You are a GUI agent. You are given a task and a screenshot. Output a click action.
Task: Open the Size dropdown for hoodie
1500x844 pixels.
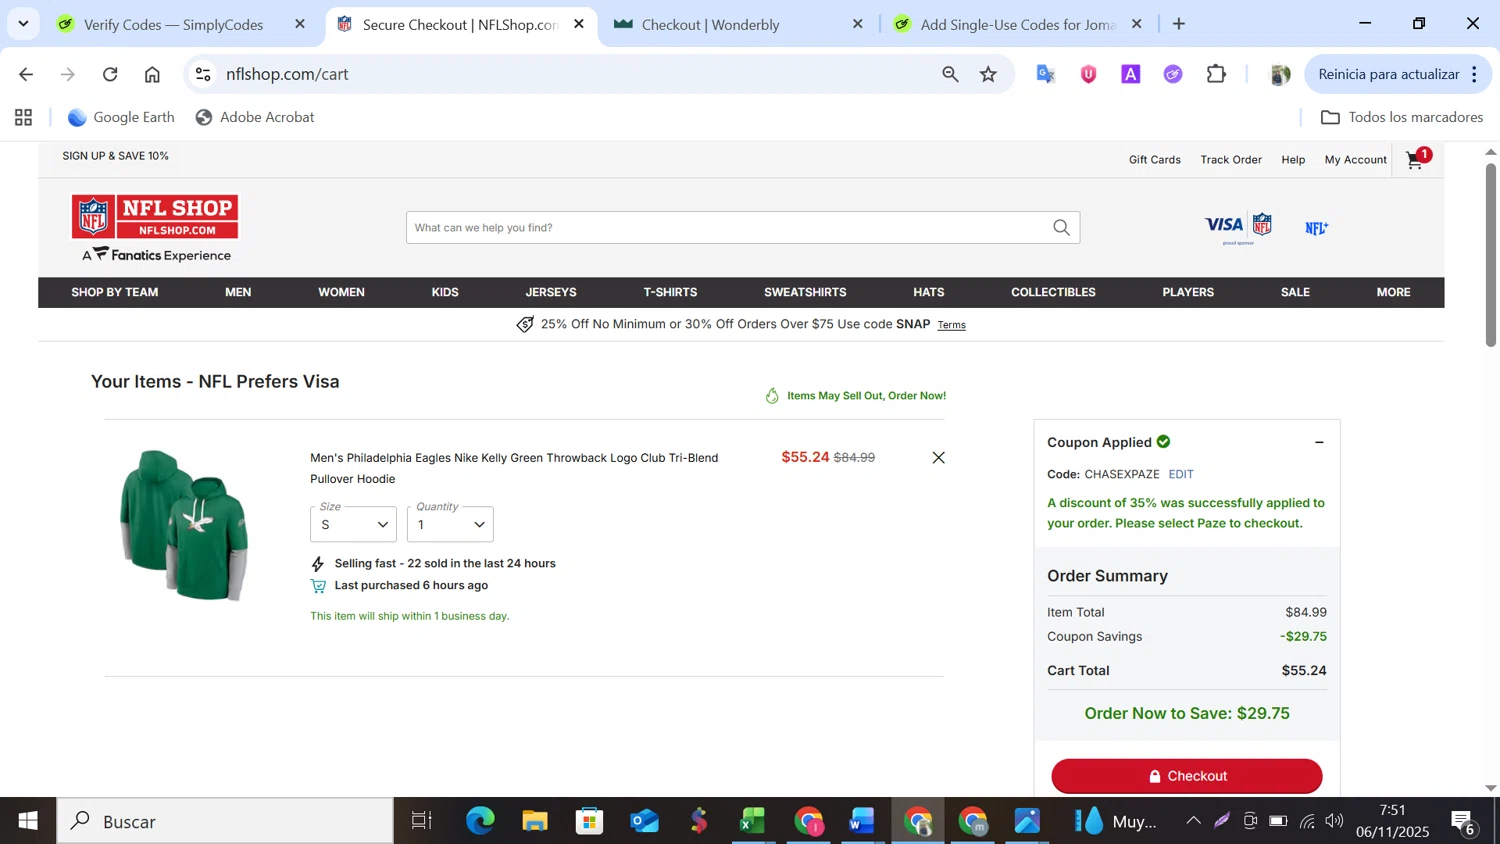pyautogui.click(x=353, y=524)
